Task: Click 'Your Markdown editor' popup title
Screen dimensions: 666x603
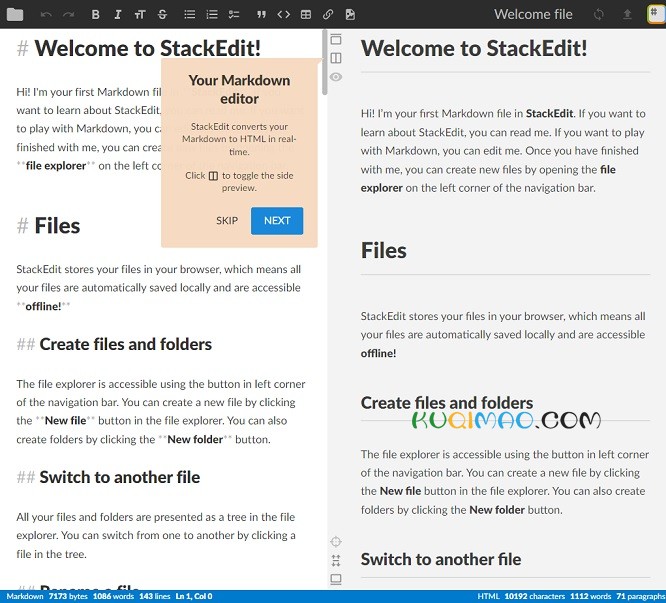Action: tap(239, 90)
